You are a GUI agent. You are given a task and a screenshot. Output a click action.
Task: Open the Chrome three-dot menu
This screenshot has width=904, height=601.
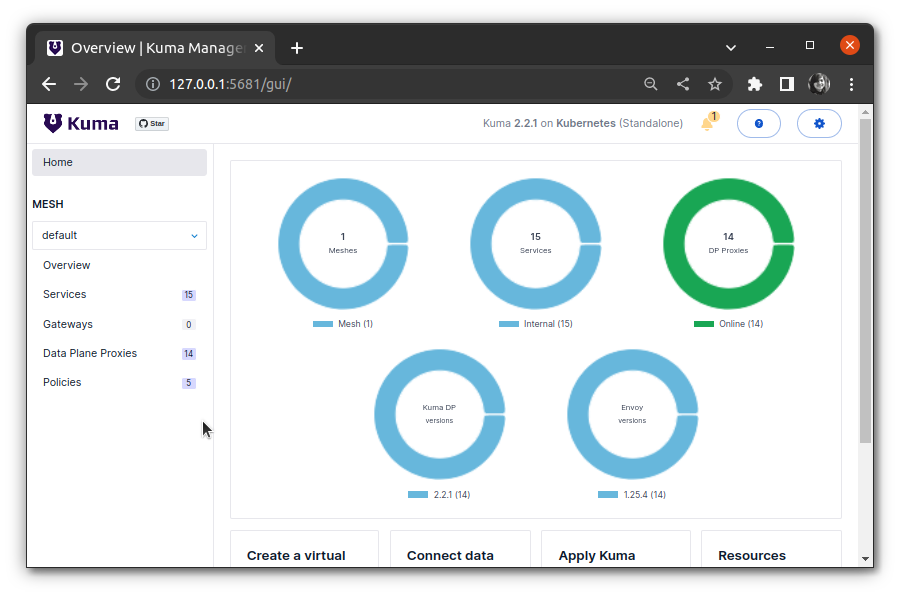852,84
